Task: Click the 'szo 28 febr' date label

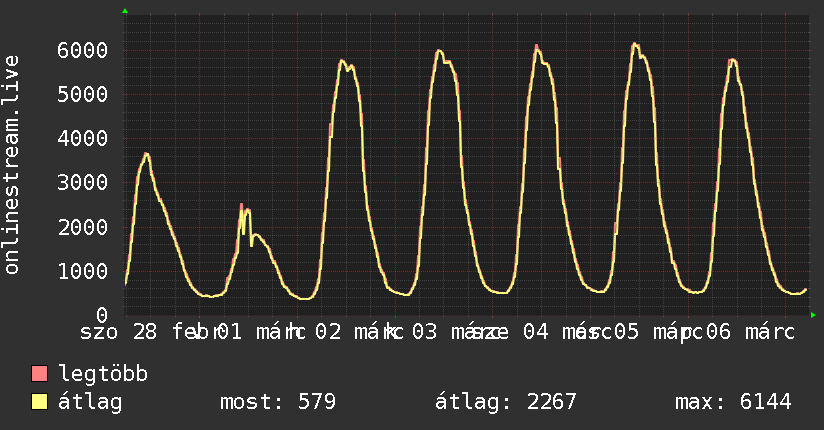Action: coord(149,332)
